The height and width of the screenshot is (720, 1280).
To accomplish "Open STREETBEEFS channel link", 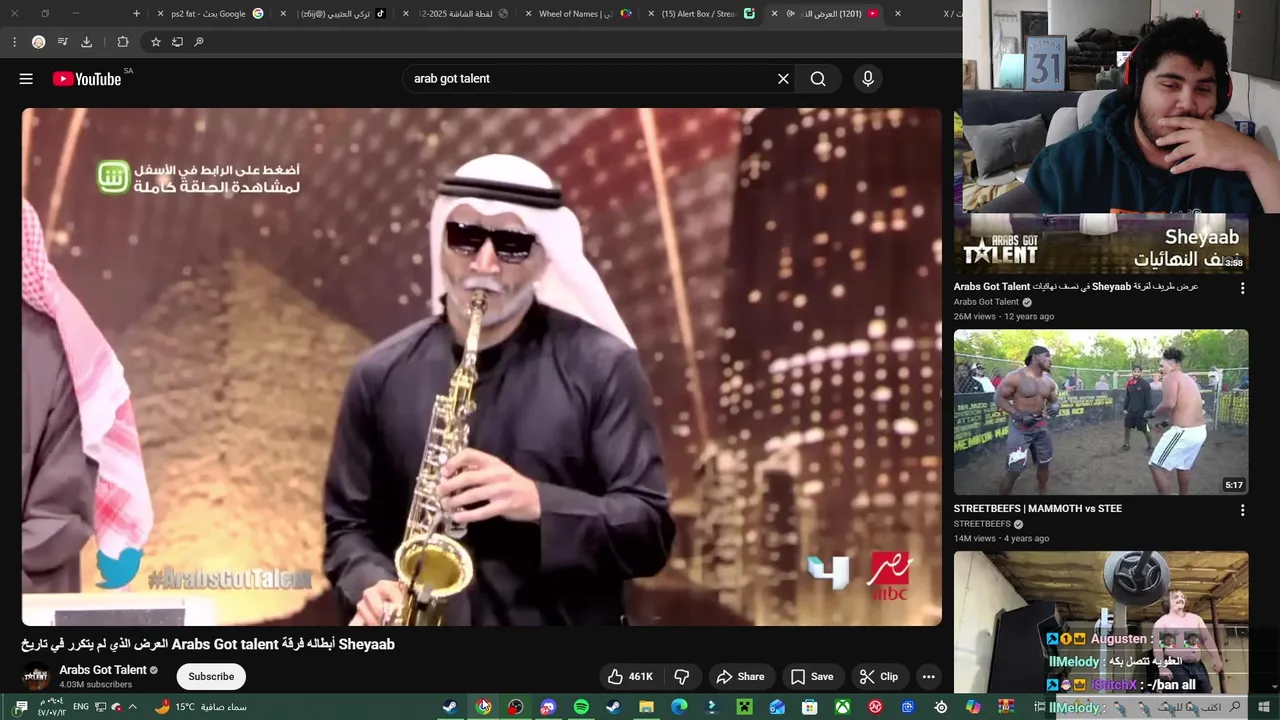I will (x=982, y=524).
